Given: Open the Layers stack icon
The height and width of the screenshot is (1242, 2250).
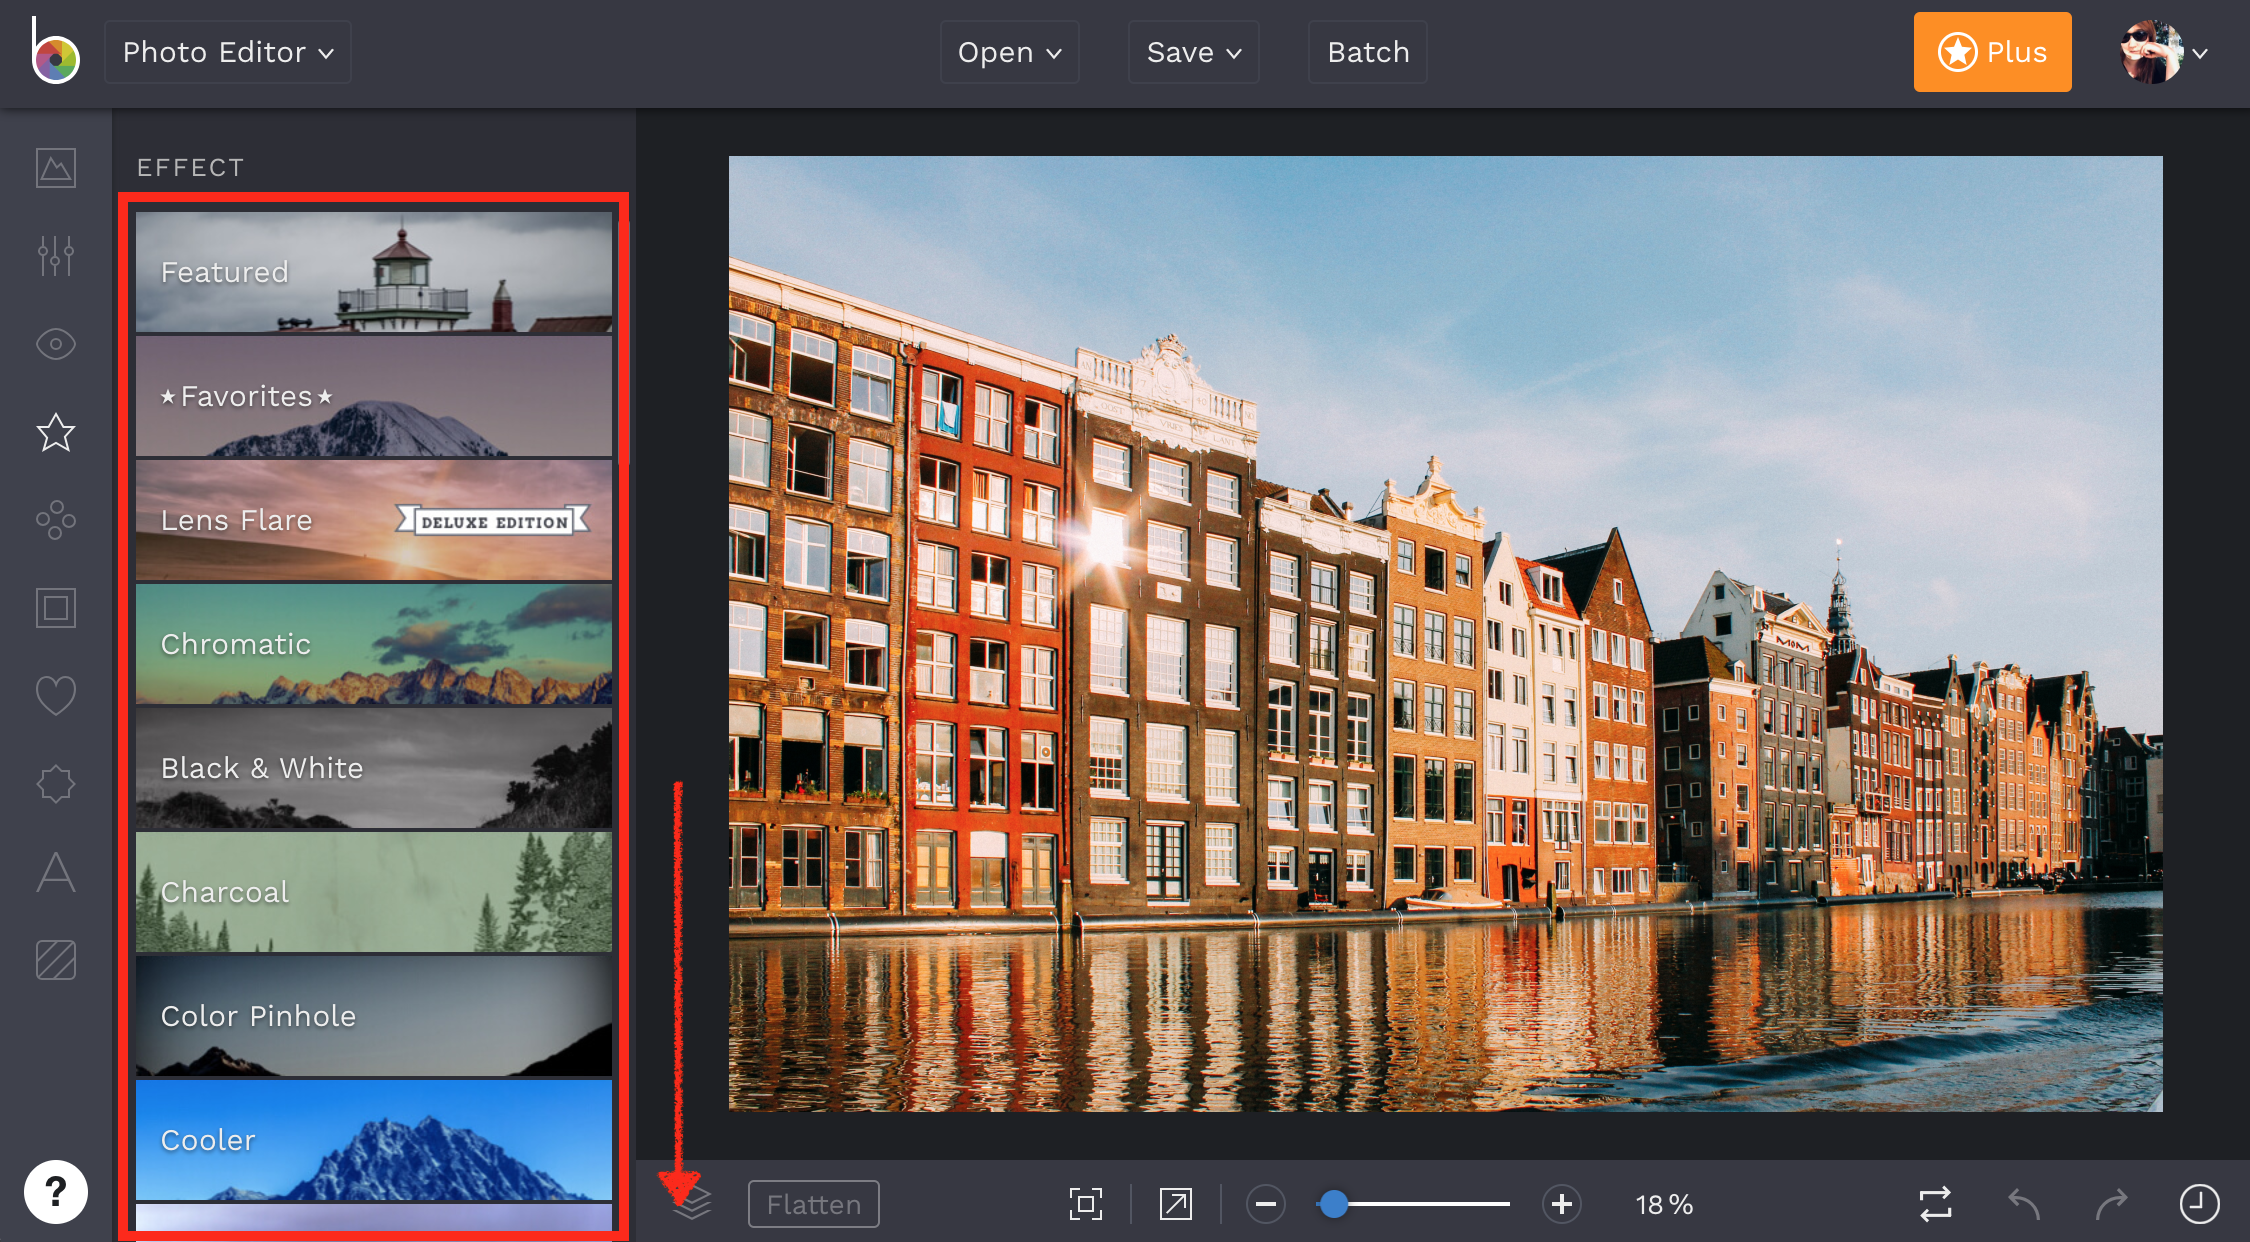Looking at the screenshot, I should [692, 1203].
